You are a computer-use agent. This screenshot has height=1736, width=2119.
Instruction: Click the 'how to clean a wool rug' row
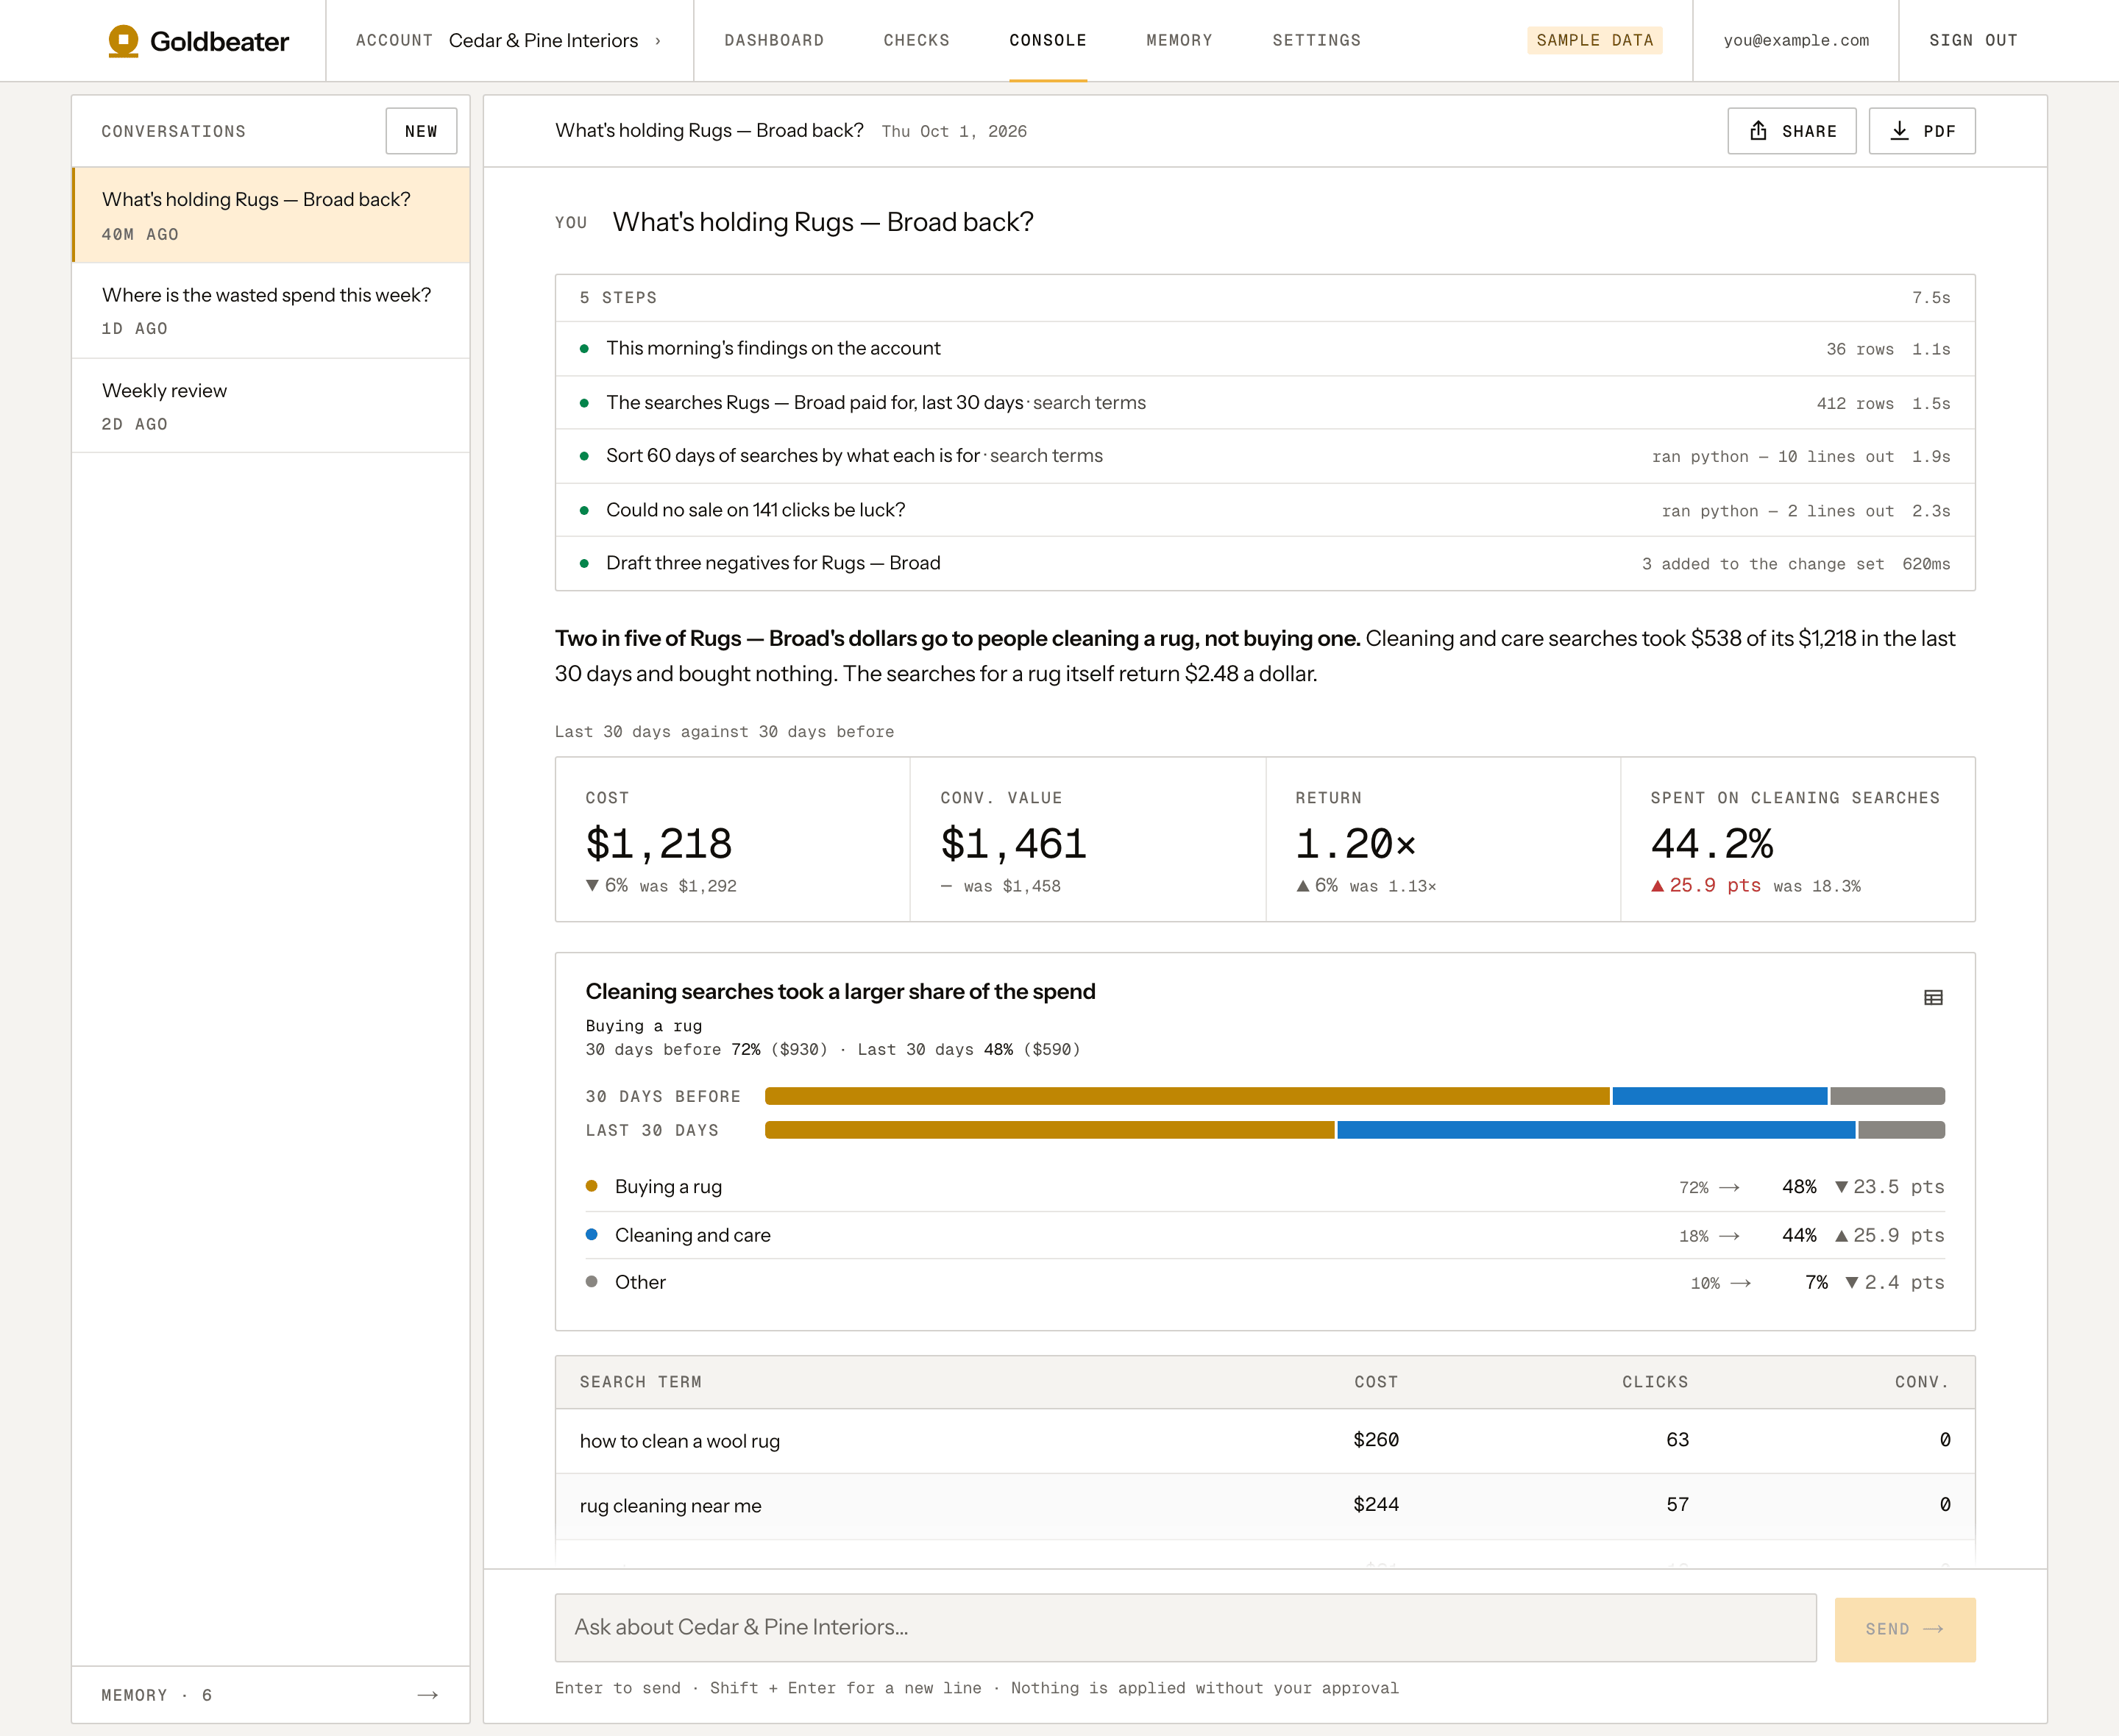click(x=1264, y=1441)
